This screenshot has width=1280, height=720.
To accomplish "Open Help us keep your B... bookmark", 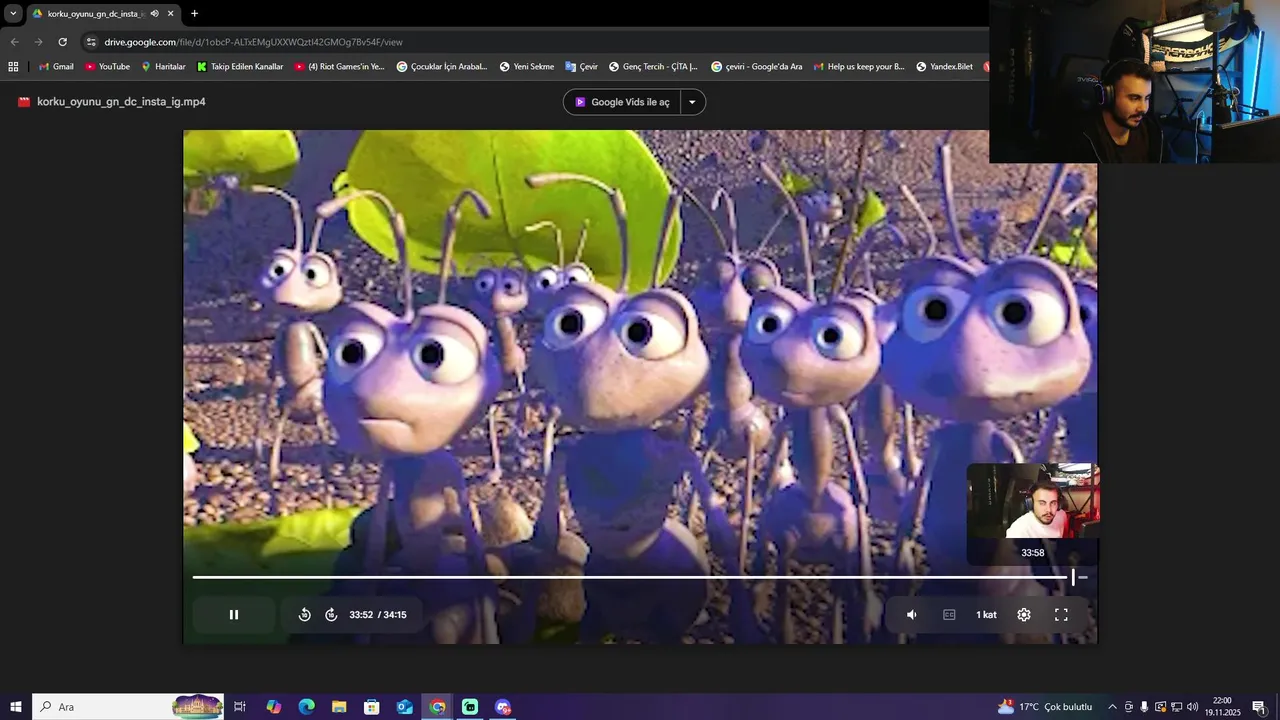I will coord(858,67).
